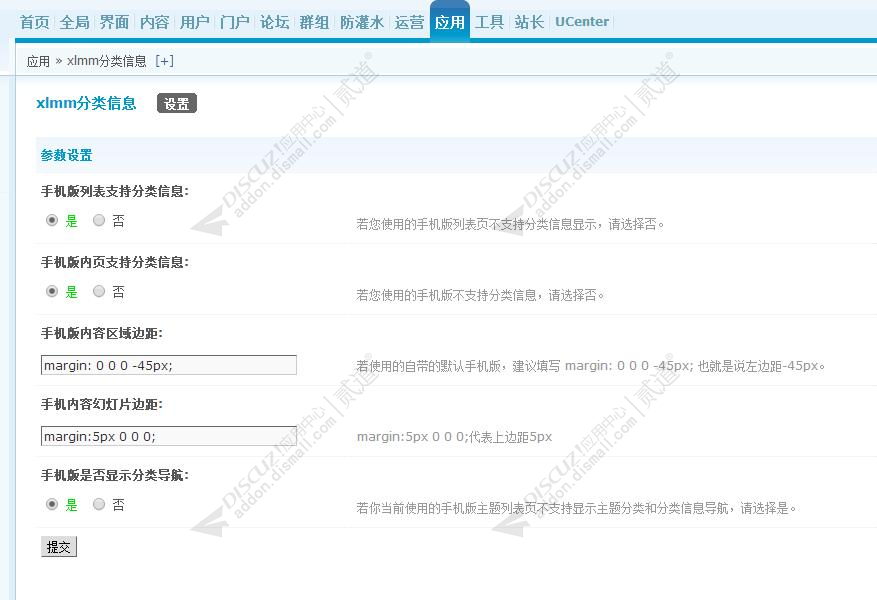Open the 首页 menu tab

(x=35, y=22)
